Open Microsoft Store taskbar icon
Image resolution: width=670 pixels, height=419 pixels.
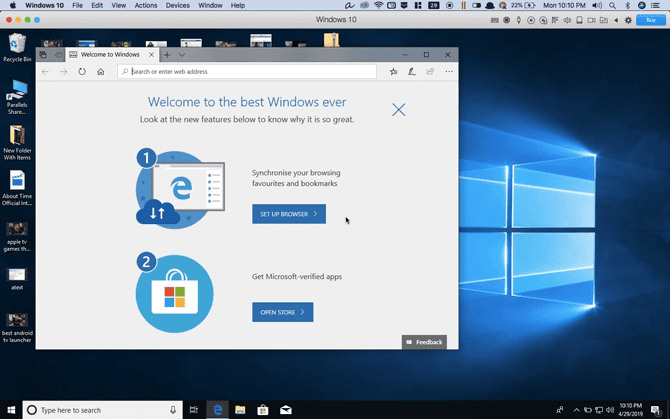click(263, 410)
